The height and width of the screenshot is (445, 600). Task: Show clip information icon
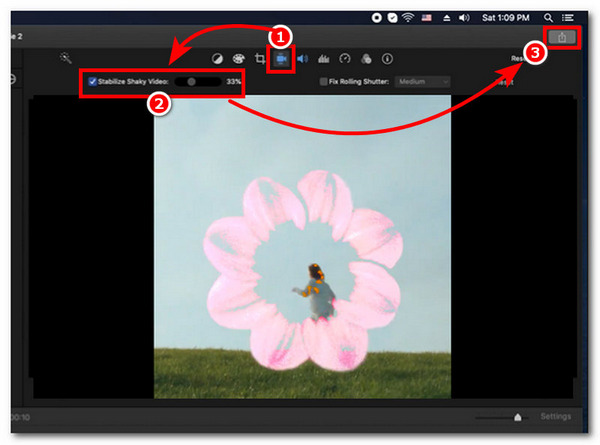[387, 59]
